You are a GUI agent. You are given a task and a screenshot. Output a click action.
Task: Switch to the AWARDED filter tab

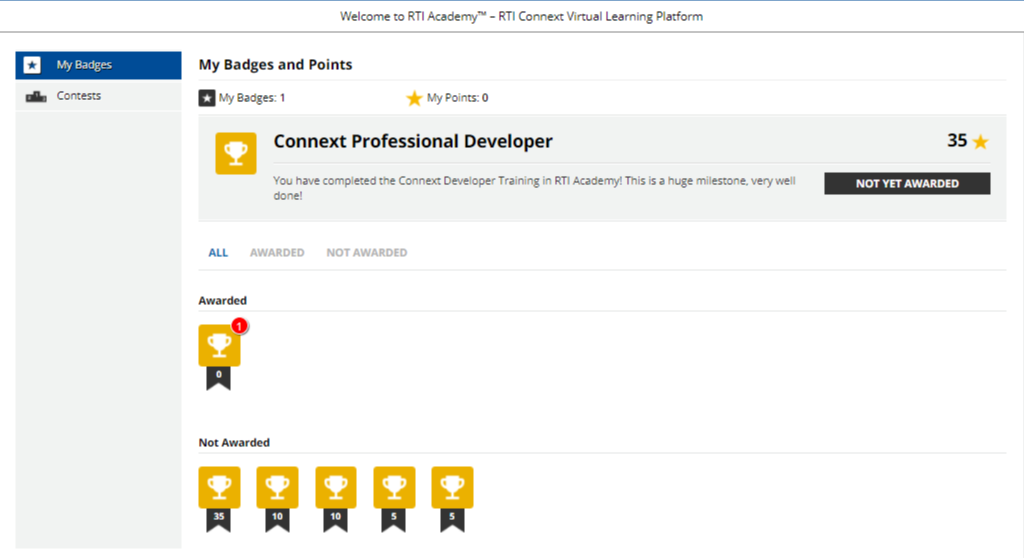pos(277,253)
